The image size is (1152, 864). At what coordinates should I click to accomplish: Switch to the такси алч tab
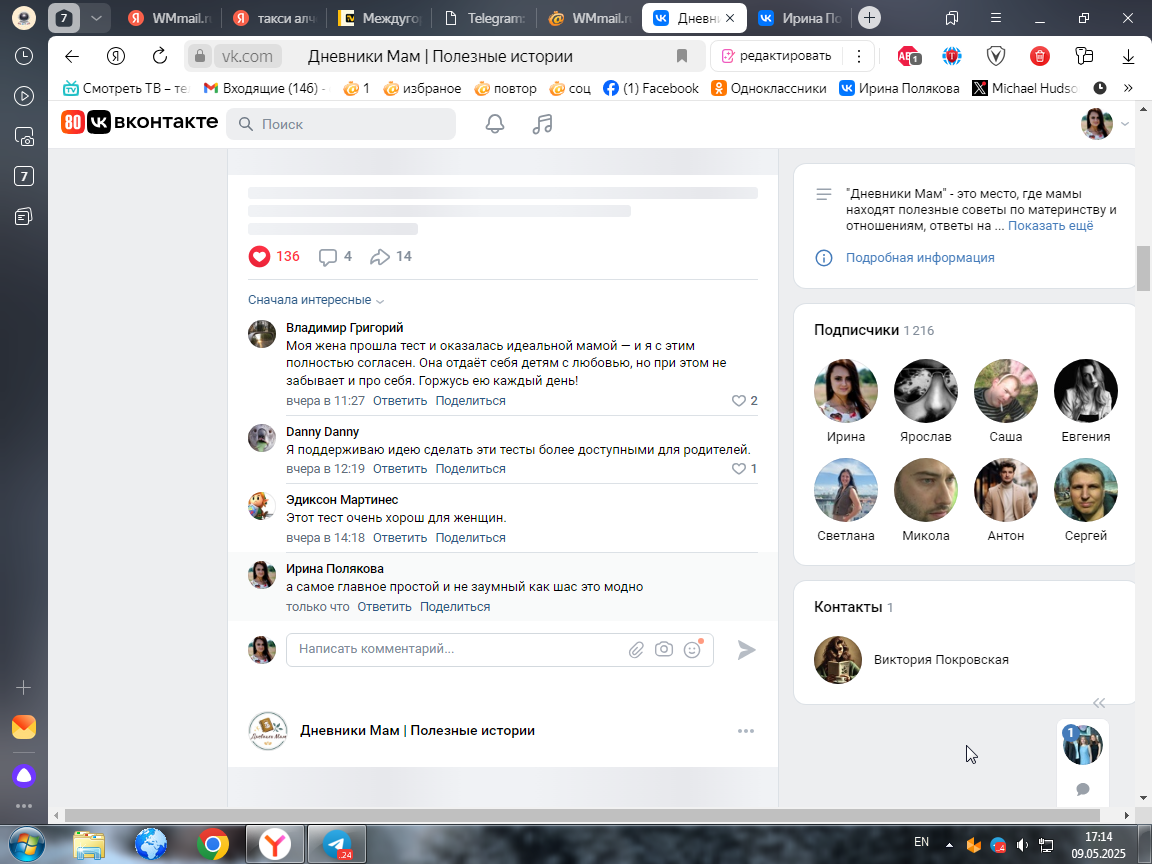274,18
